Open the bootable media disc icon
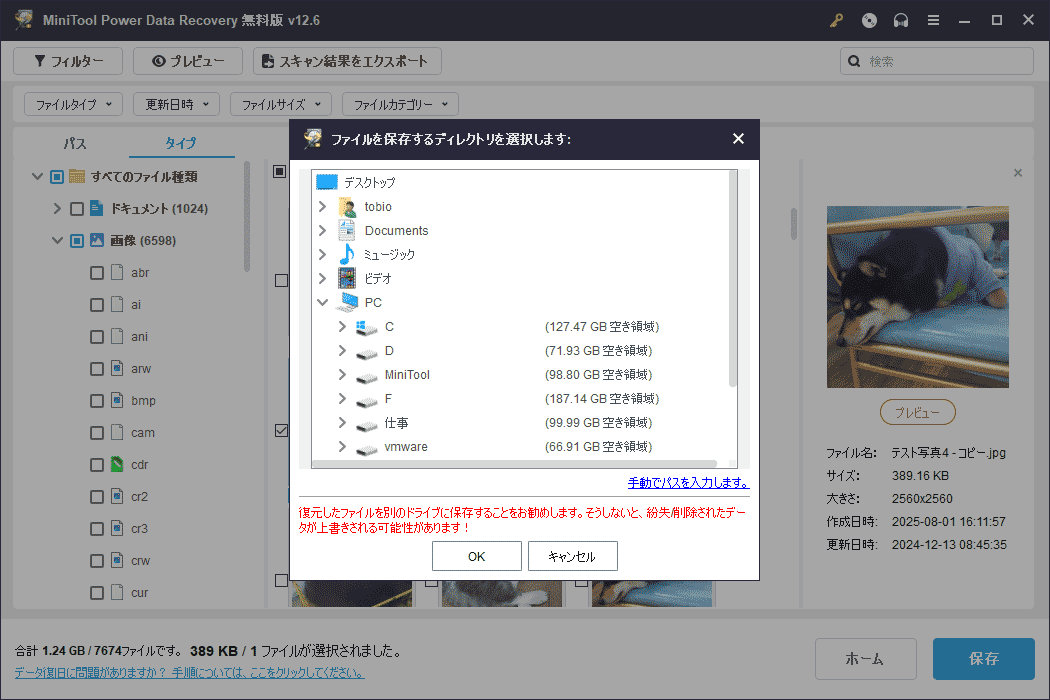1050x700 pixels. (x=868, y=19)
